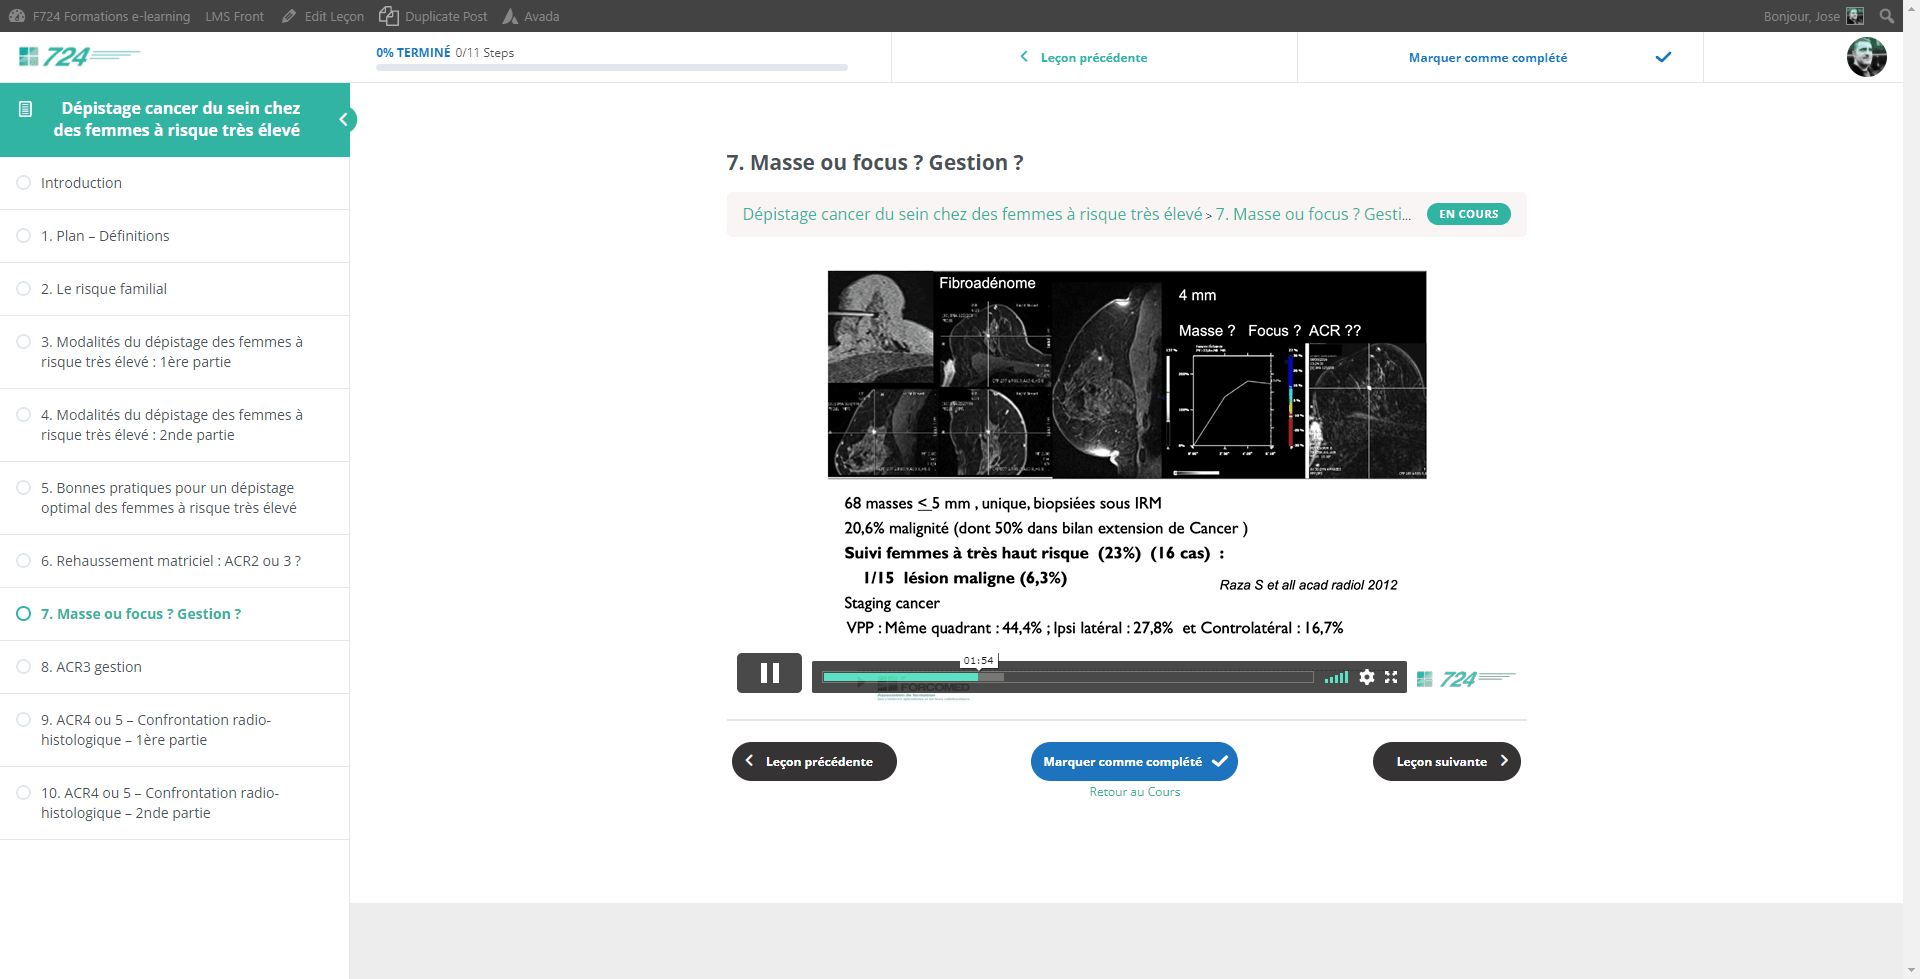Open lesson 2. Le risque familial
The width and height of the screenshot is (1920, 979).
[x=104, y=289]
